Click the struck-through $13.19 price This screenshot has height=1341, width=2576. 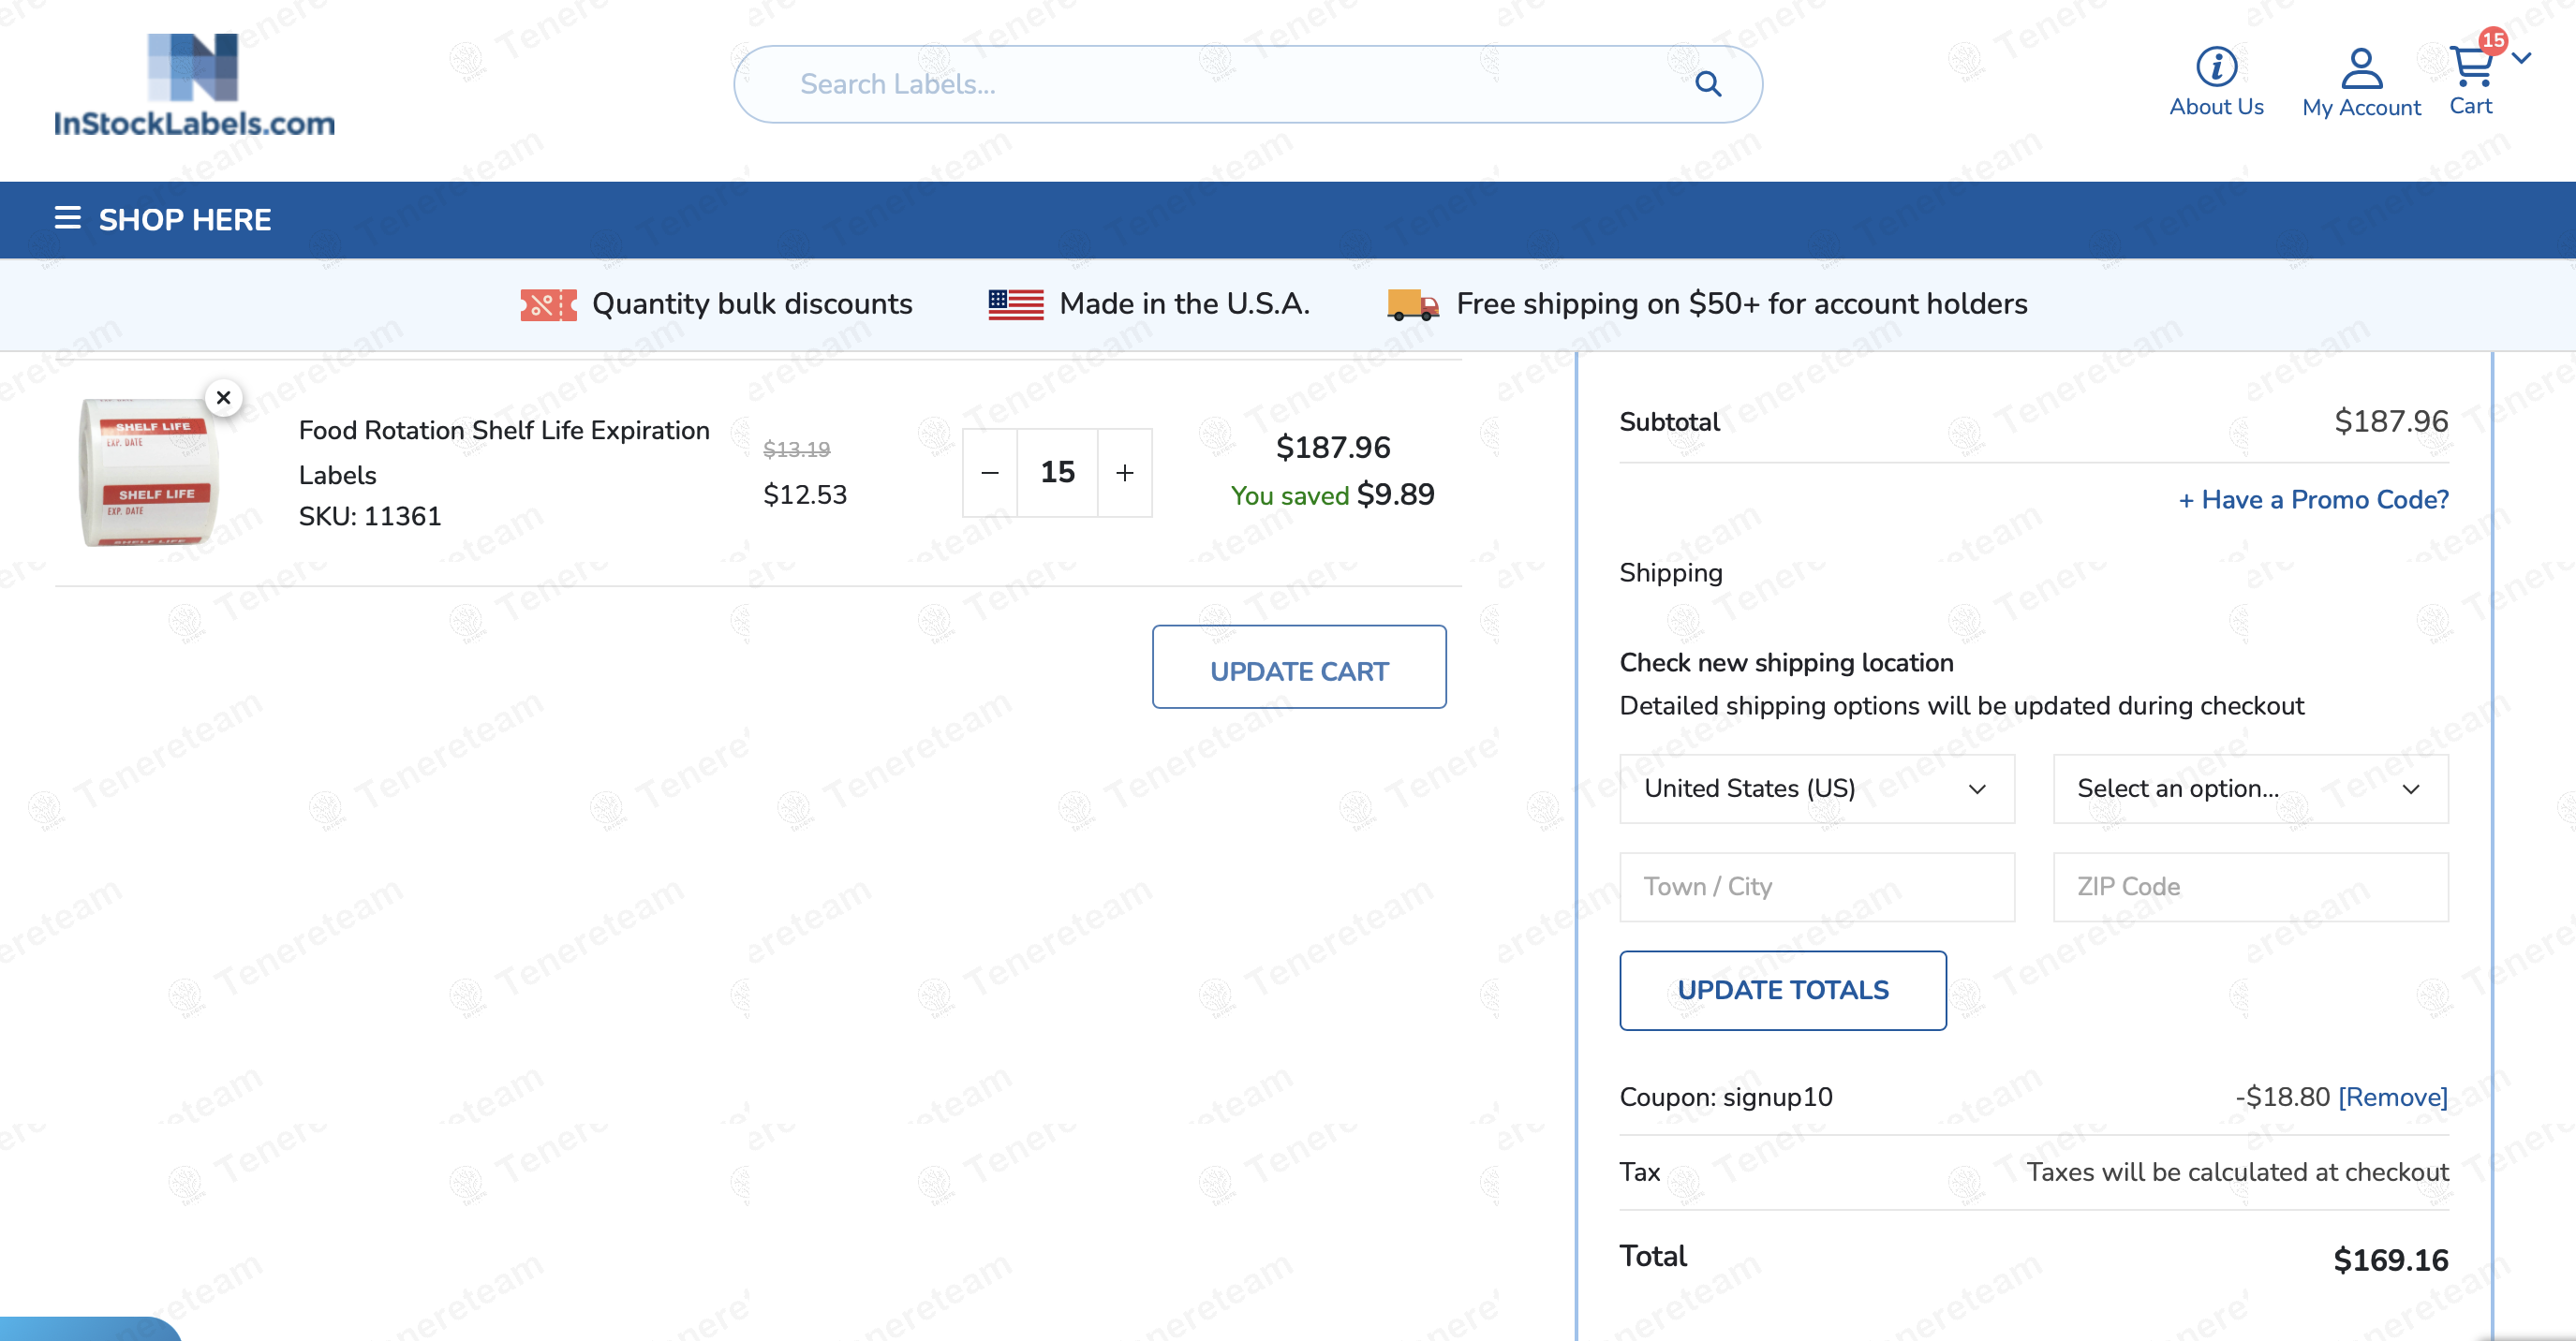pos(796,450)
